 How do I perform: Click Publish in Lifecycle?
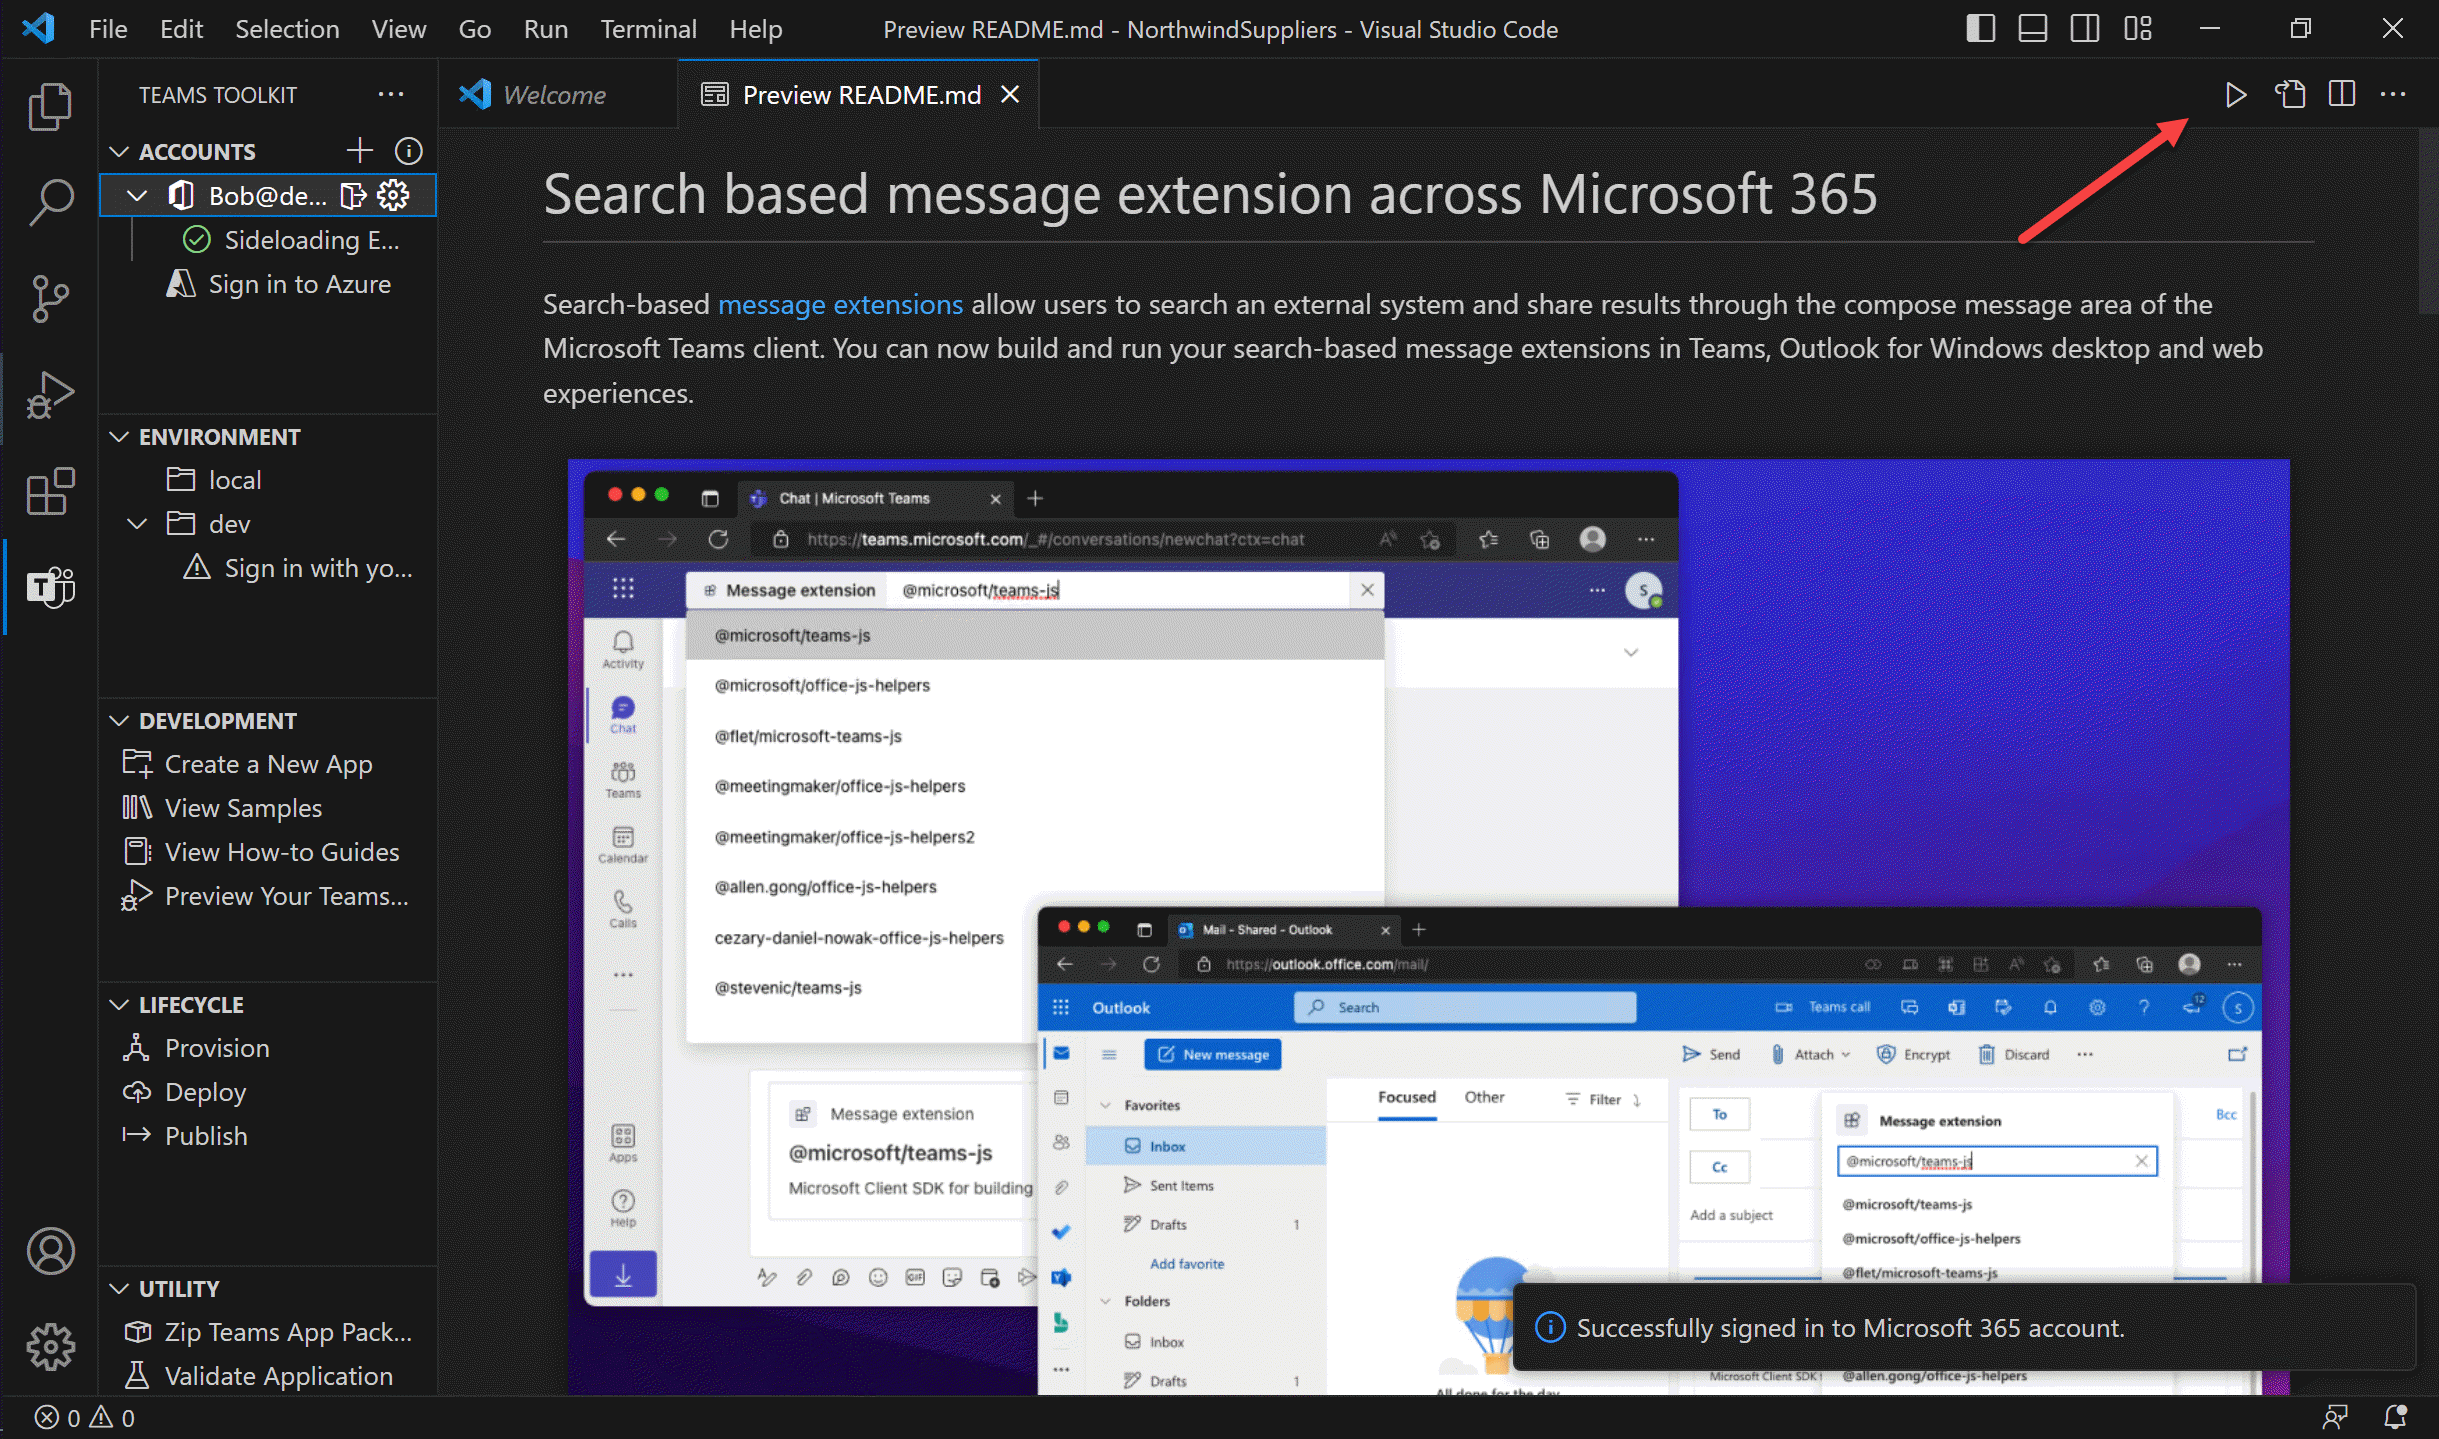click(206, 1136)
